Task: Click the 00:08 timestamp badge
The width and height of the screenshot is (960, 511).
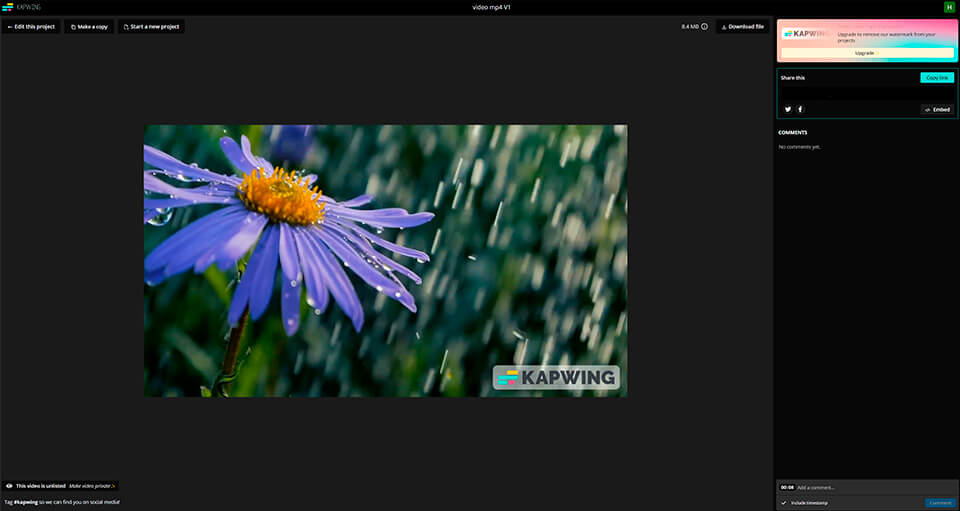Action: tap(787, 487)
